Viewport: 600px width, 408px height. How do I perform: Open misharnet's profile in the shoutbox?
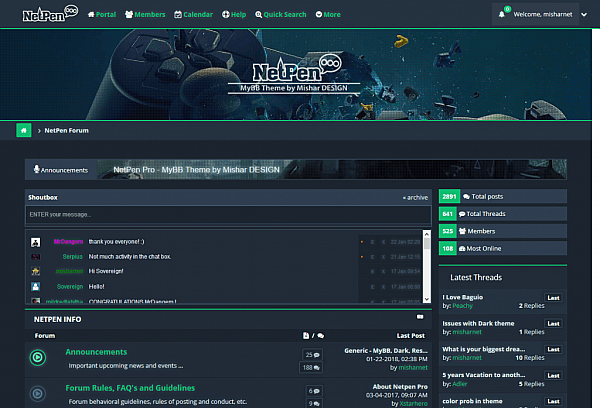[69, 271]
